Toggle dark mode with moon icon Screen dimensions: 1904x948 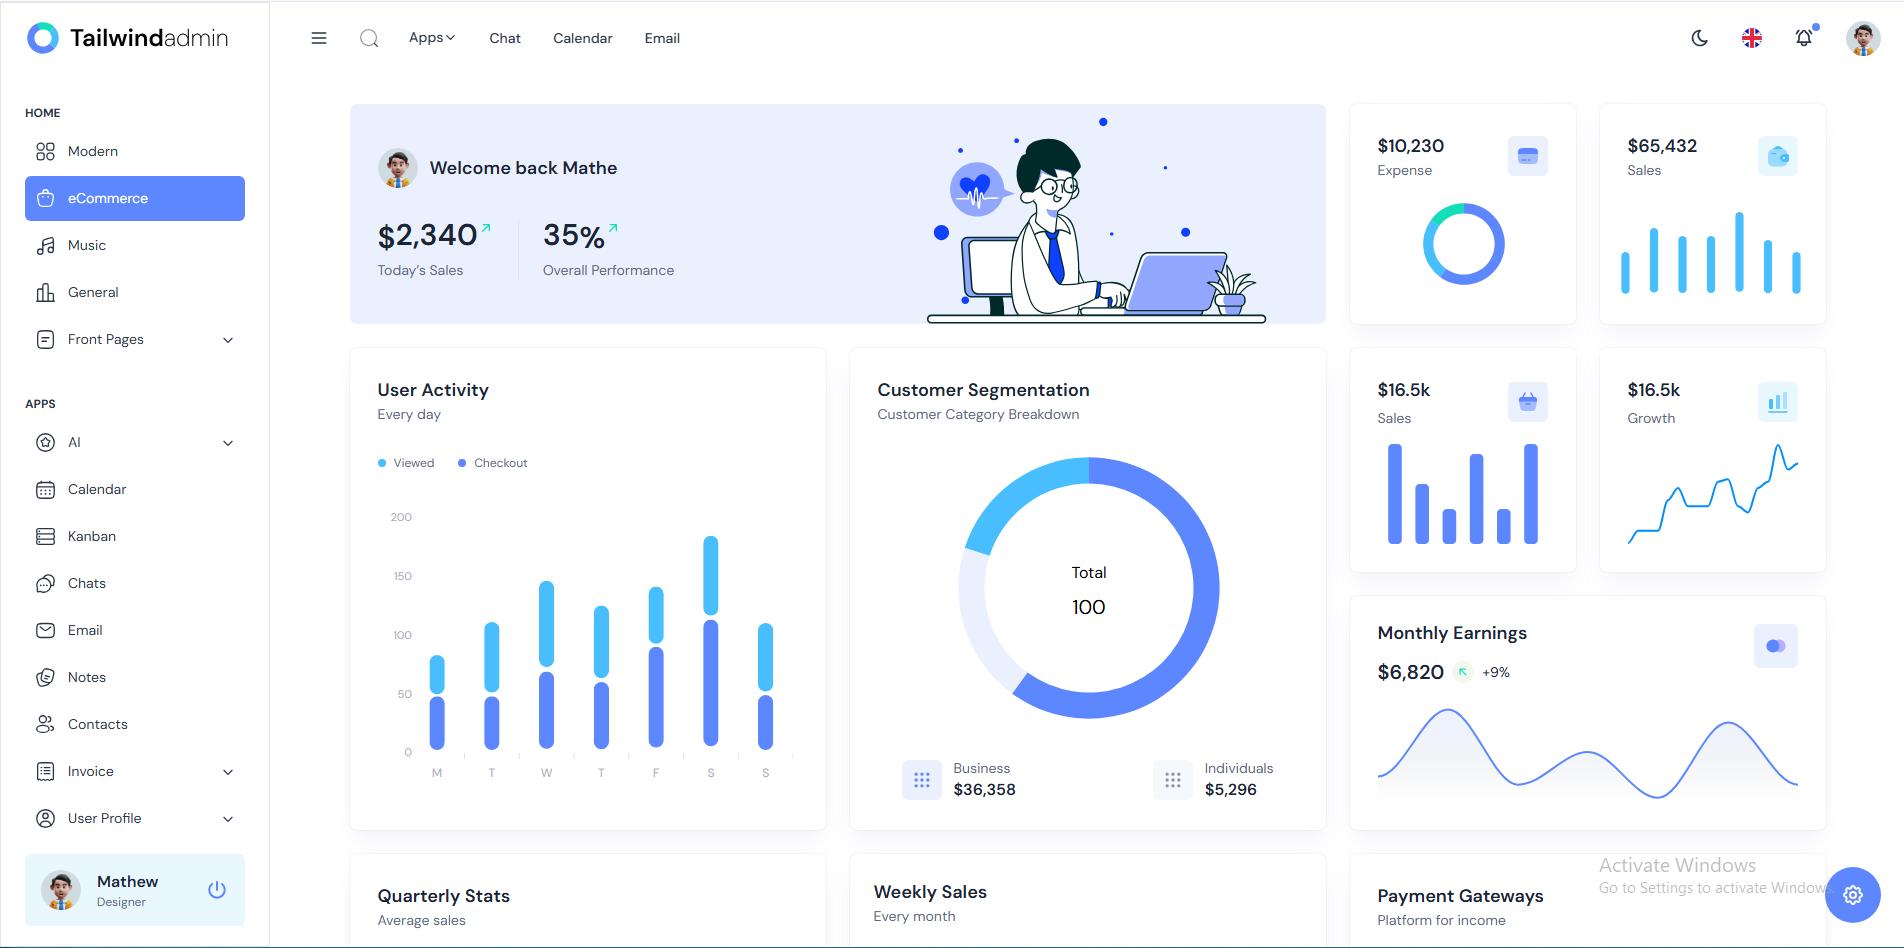tap(1699, 38)
